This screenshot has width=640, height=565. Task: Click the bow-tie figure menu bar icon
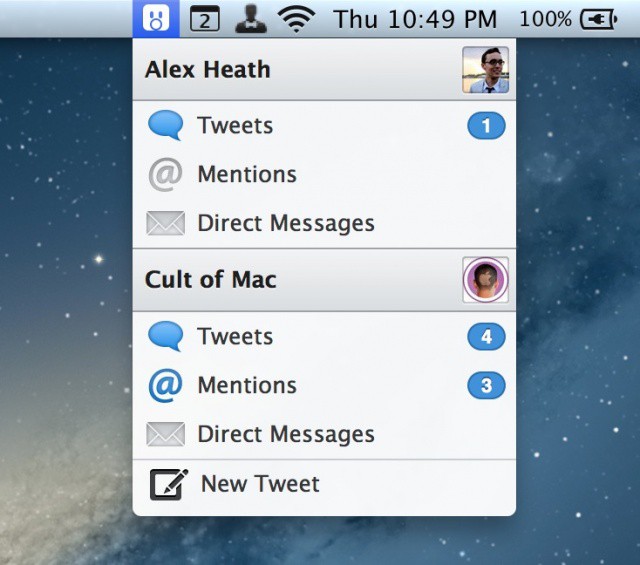pyautogui.click(x=251, y=19)
